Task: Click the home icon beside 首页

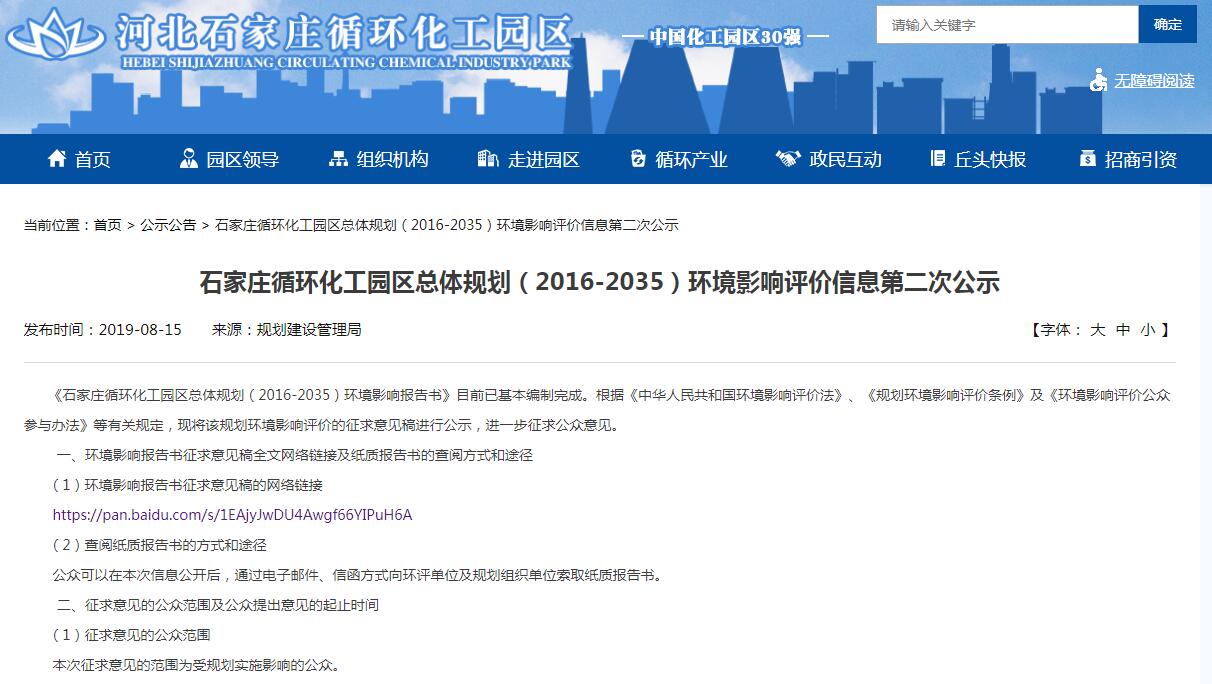Action: point(57,158)
